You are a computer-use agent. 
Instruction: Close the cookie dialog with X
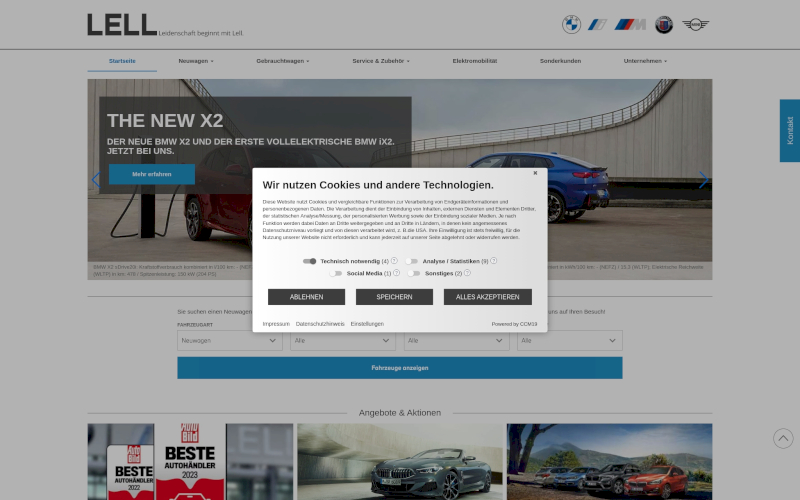point(535,173)
